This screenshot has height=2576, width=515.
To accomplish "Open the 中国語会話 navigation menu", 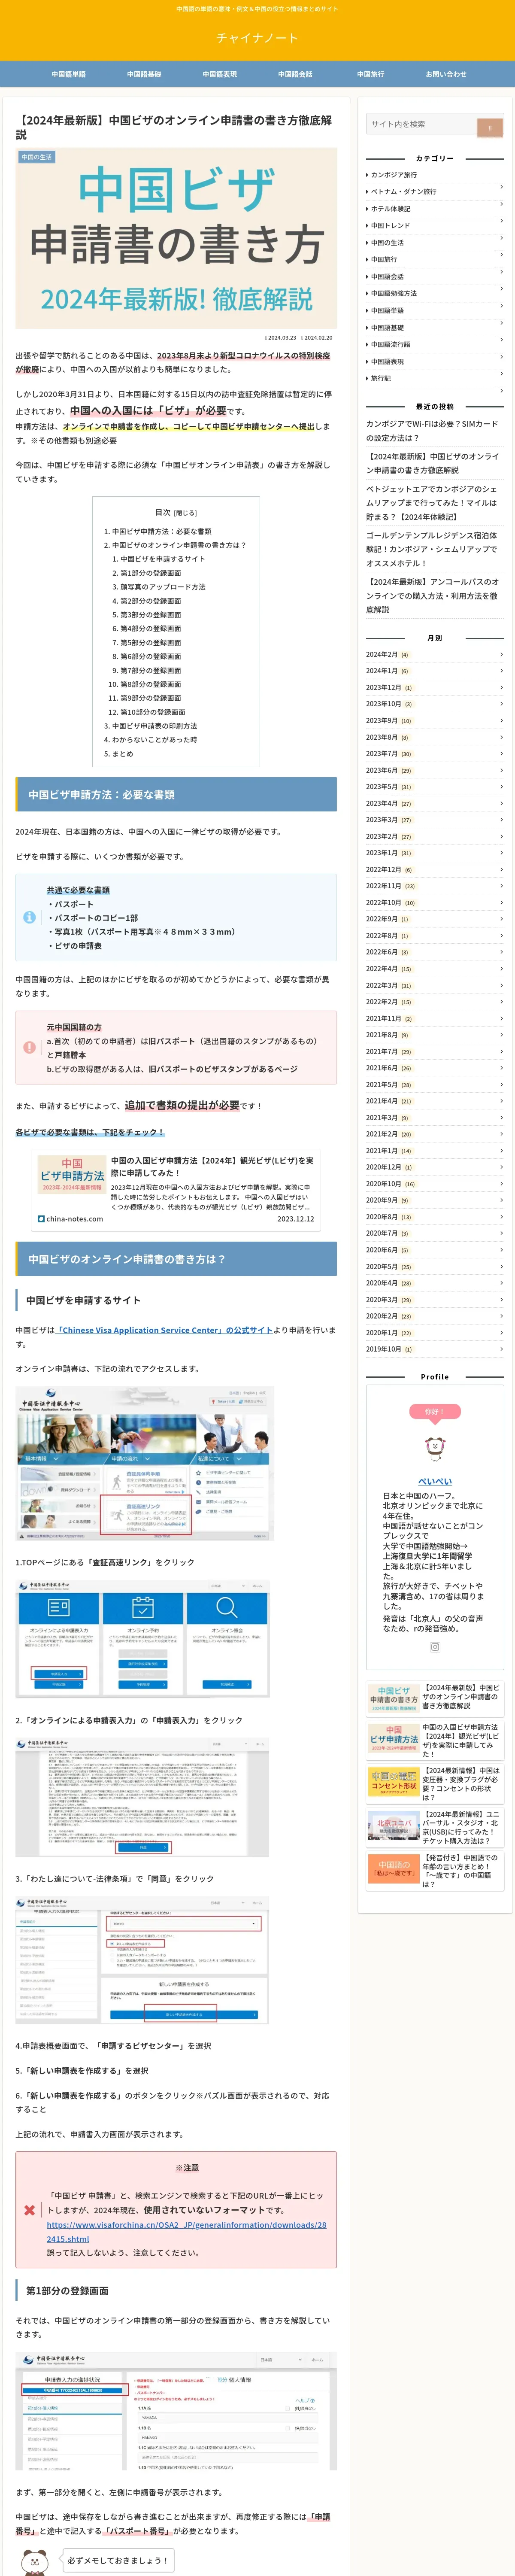I will (x=295, y=74).
